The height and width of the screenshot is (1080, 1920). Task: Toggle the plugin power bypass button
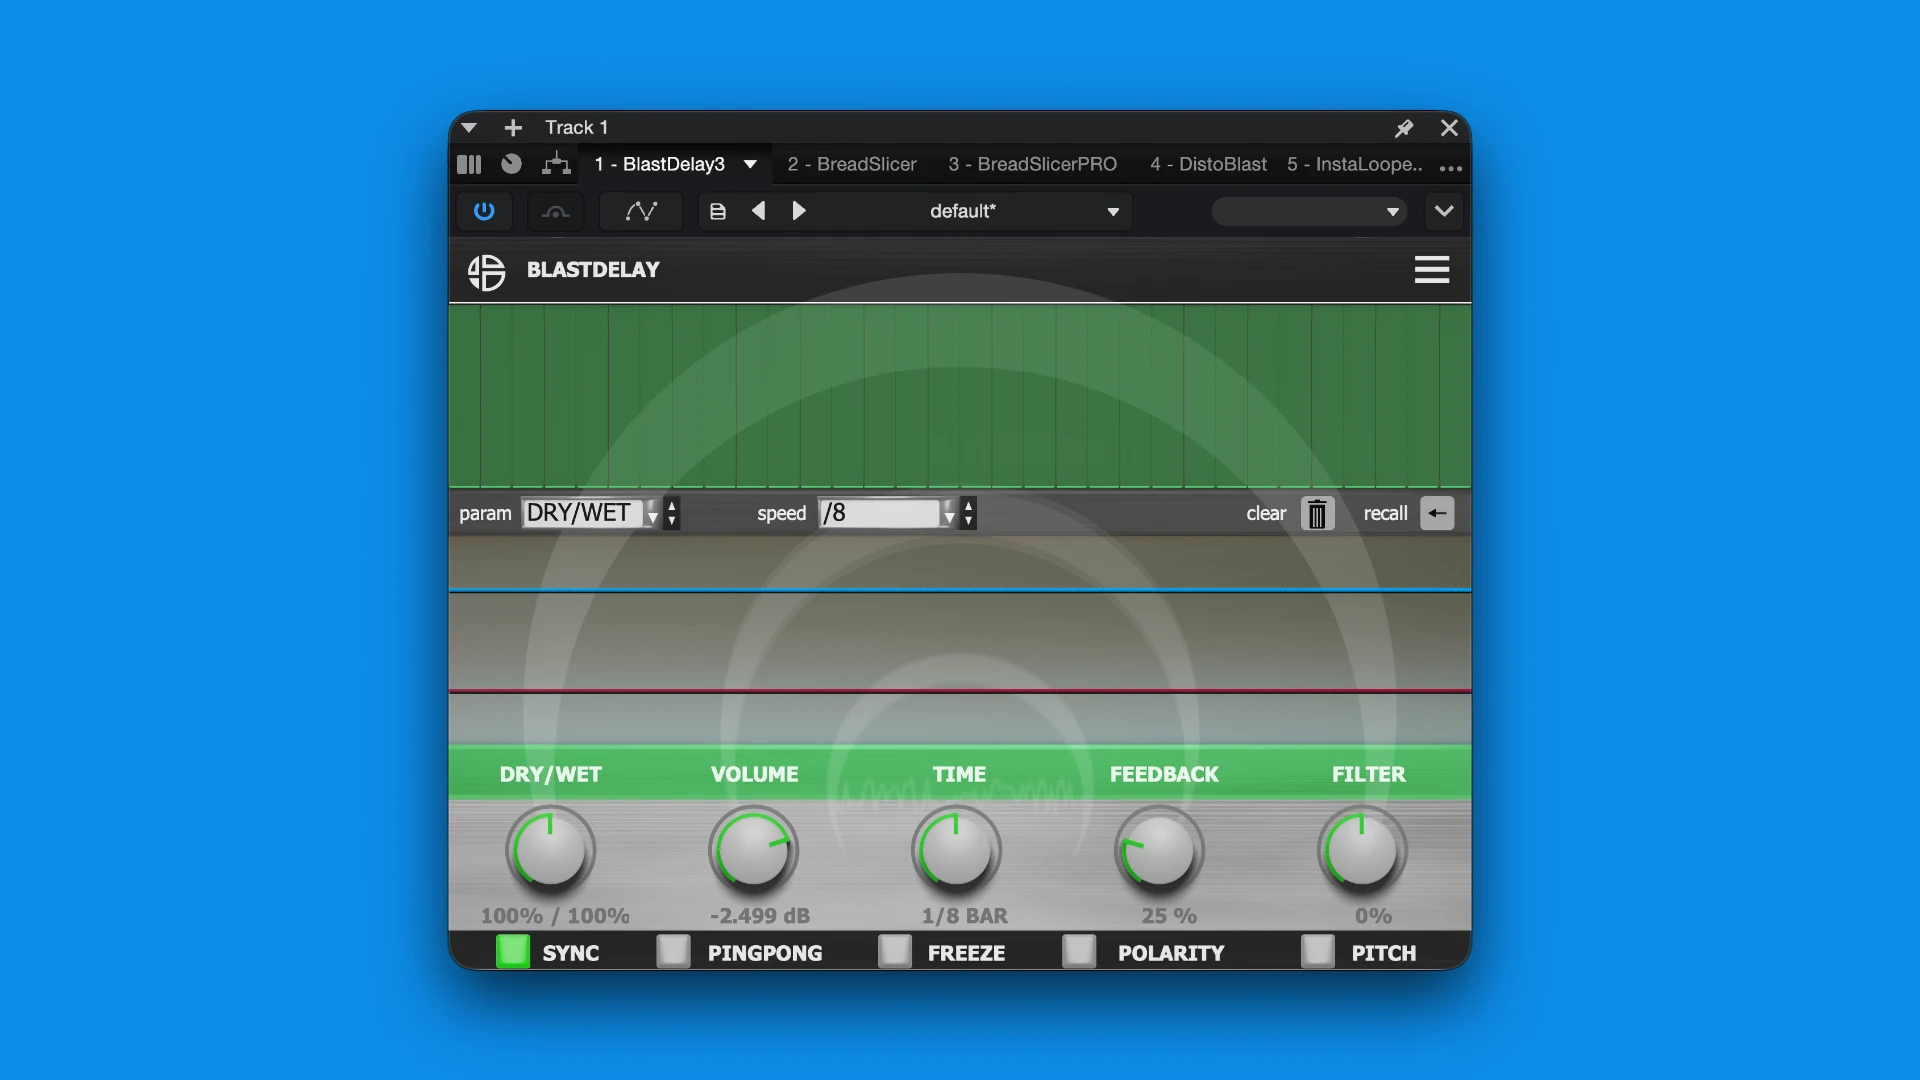click(484, 211)
